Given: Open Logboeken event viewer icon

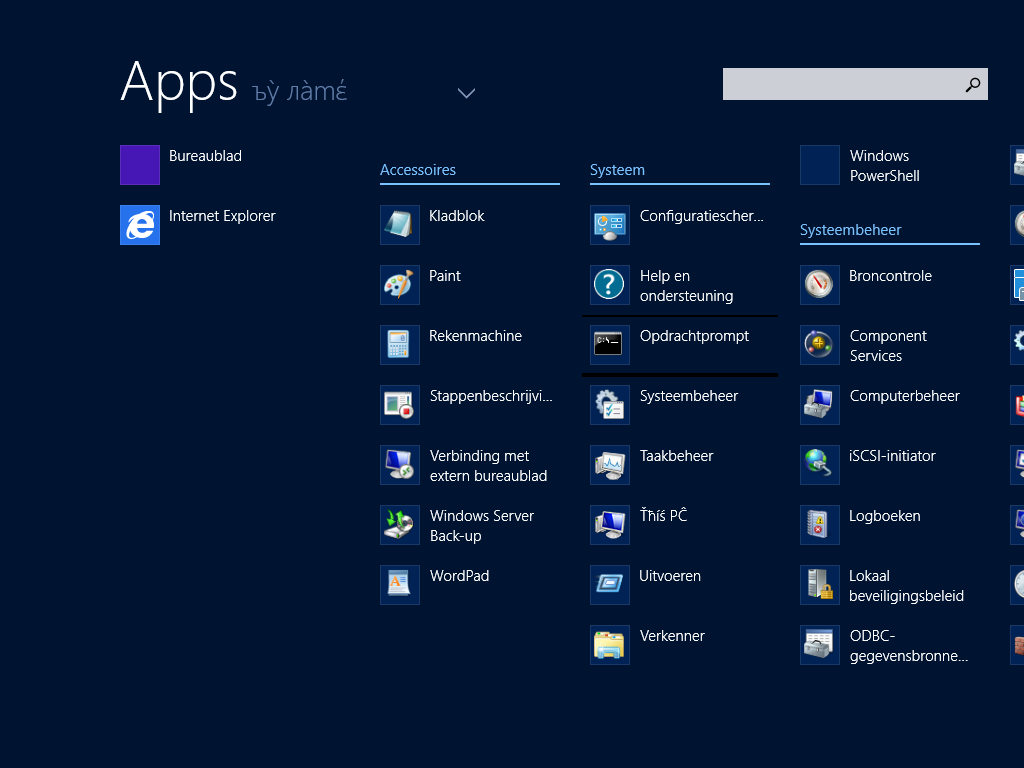Looking at the screenshot, I should click(820, 525).
